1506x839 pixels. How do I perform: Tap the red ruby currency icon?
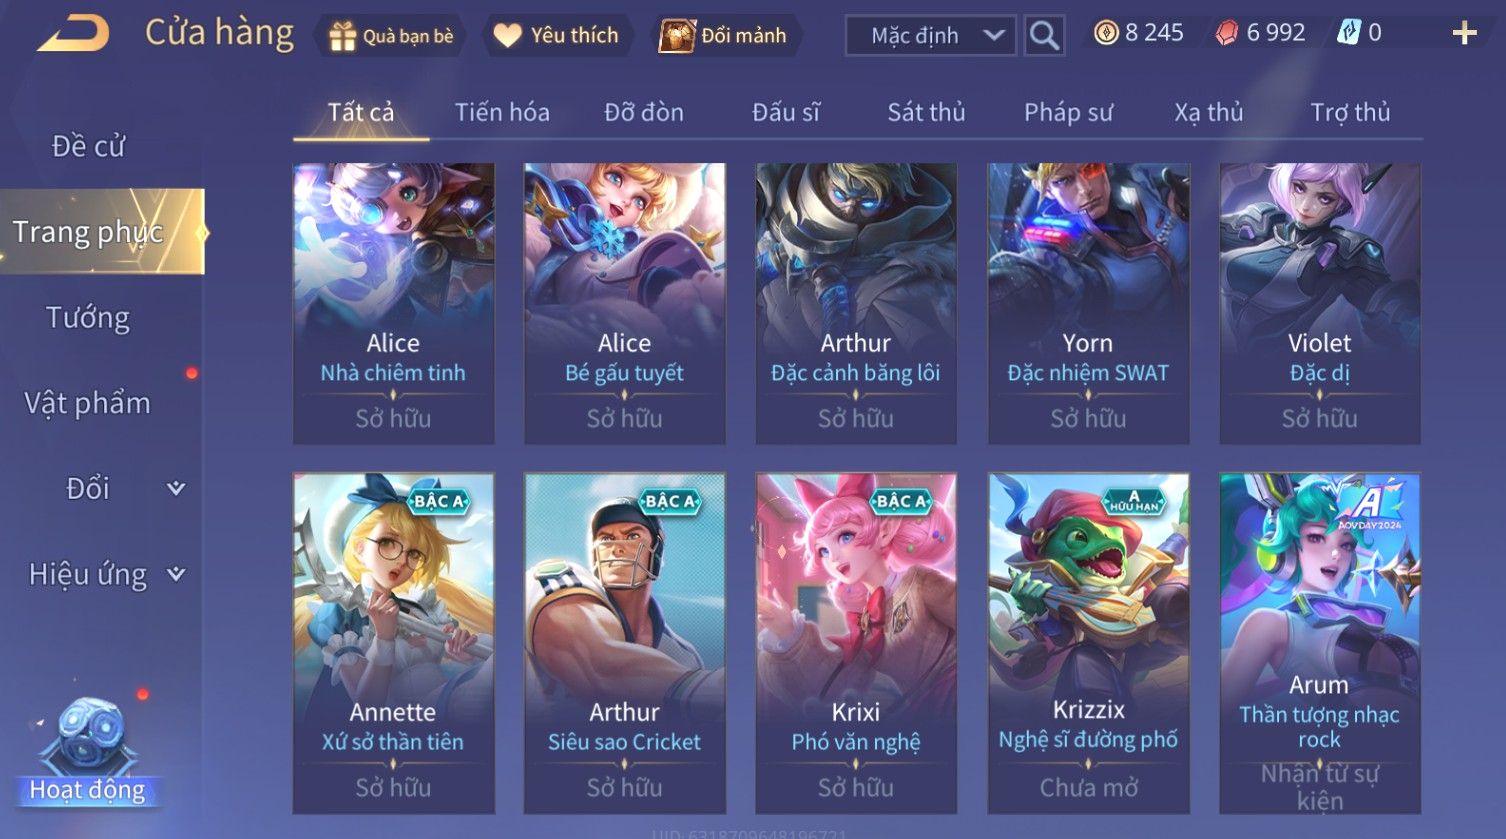pyautogui.click(x=1227, y=33)
